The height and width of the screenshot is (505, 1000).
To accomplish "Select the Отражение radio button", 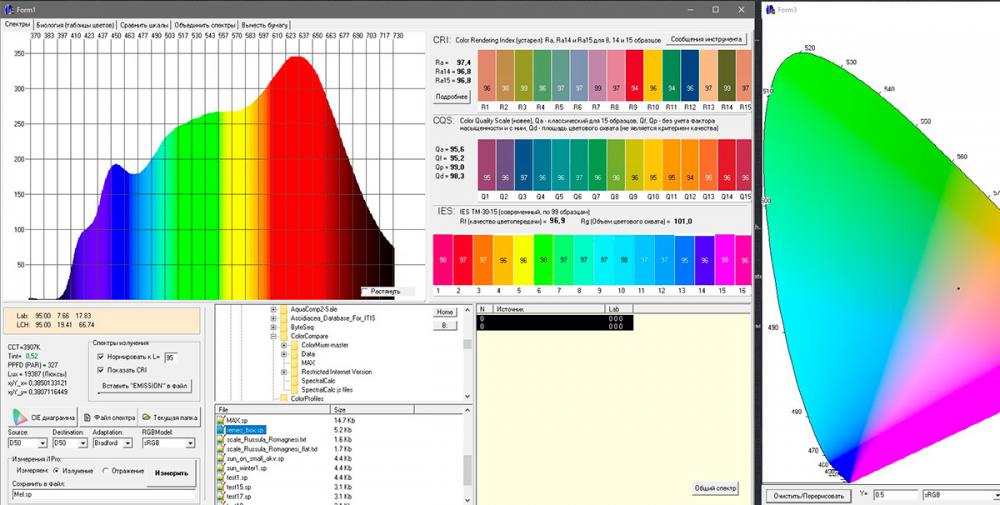I will tap(106, 471).
